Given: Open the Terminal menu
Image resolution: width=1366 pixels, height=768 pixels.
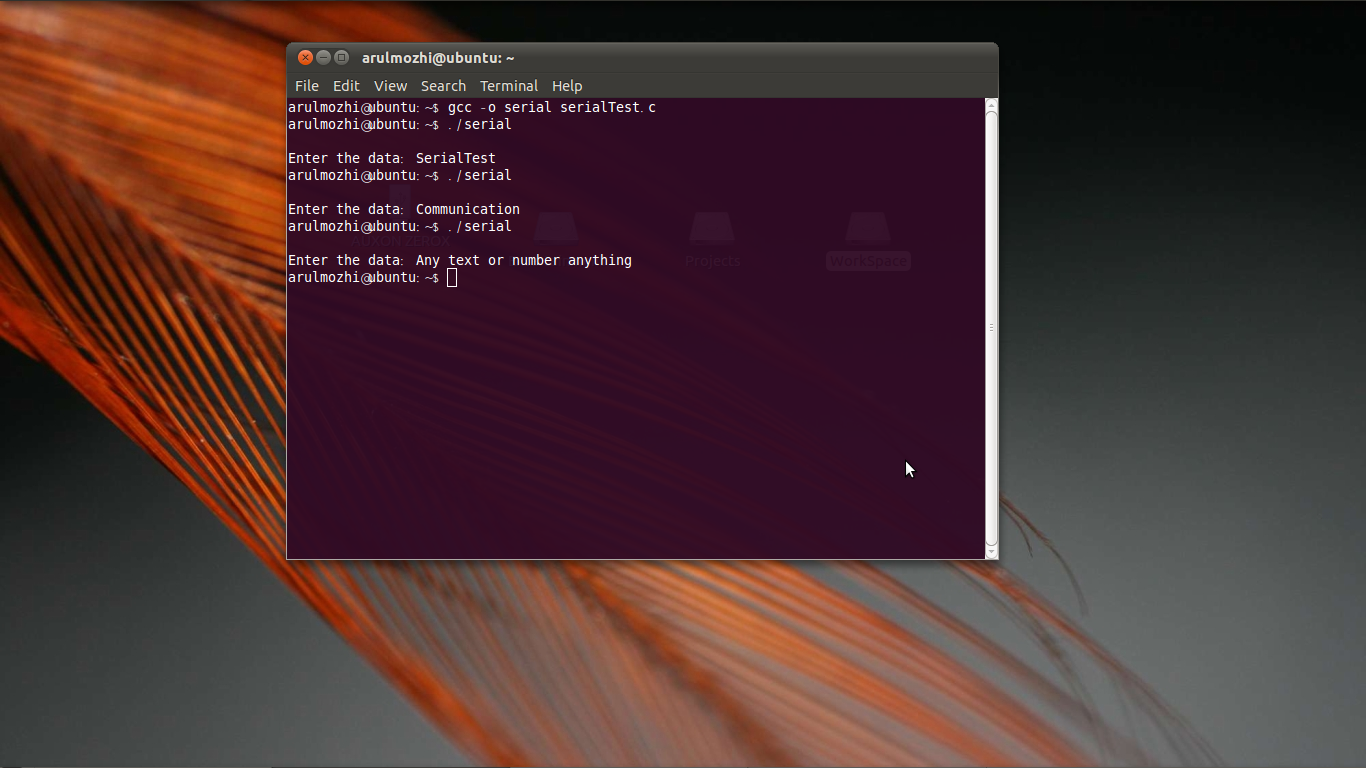Looking at the screenshot, I should 509,86.
